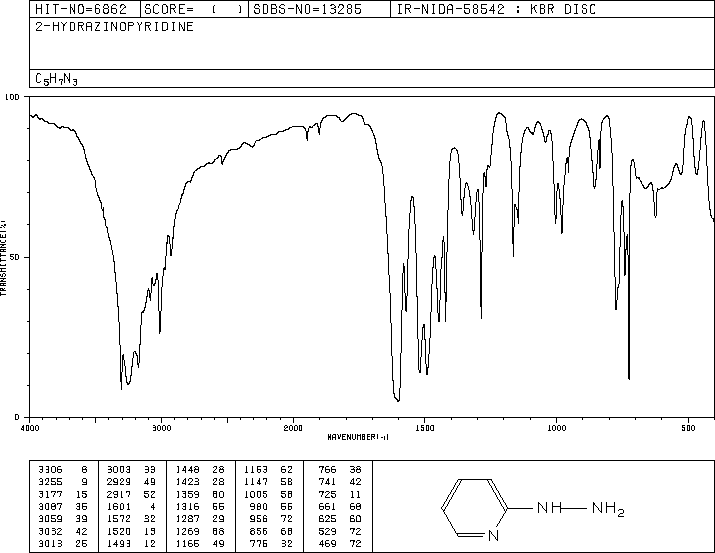Click the 4000 x-axis tick label
This screenshot has height=553, width=715.
tap(30, 428)
